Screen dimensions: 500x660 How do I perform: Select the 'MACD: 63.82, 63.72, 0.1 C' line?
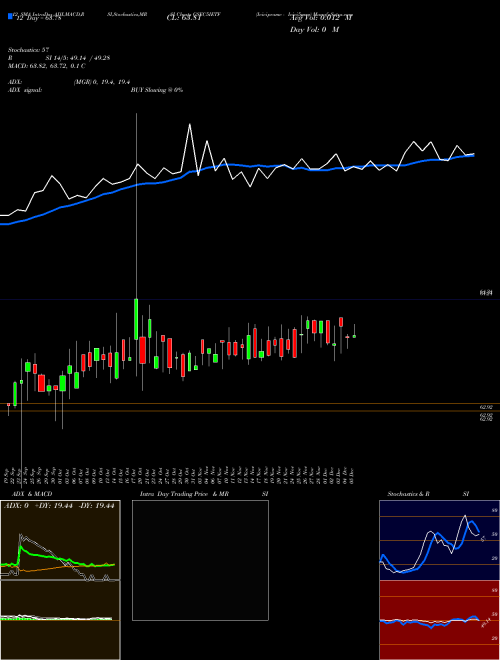[x=47, y=66]
